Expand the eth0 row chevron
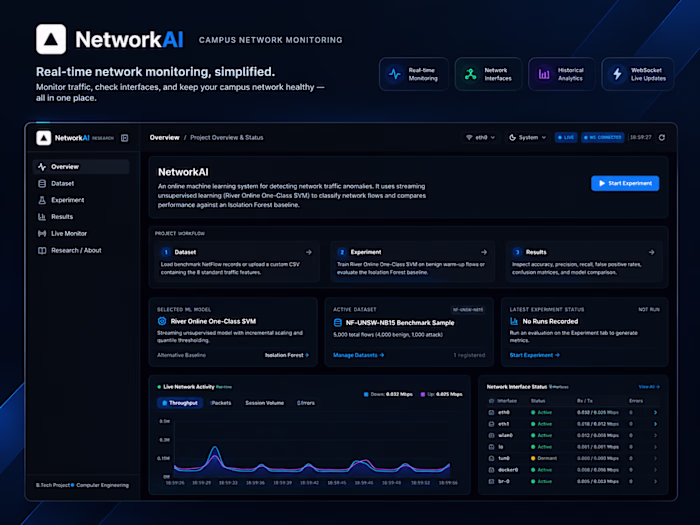Viewport: 700px width, 525px height. (655, 412)
